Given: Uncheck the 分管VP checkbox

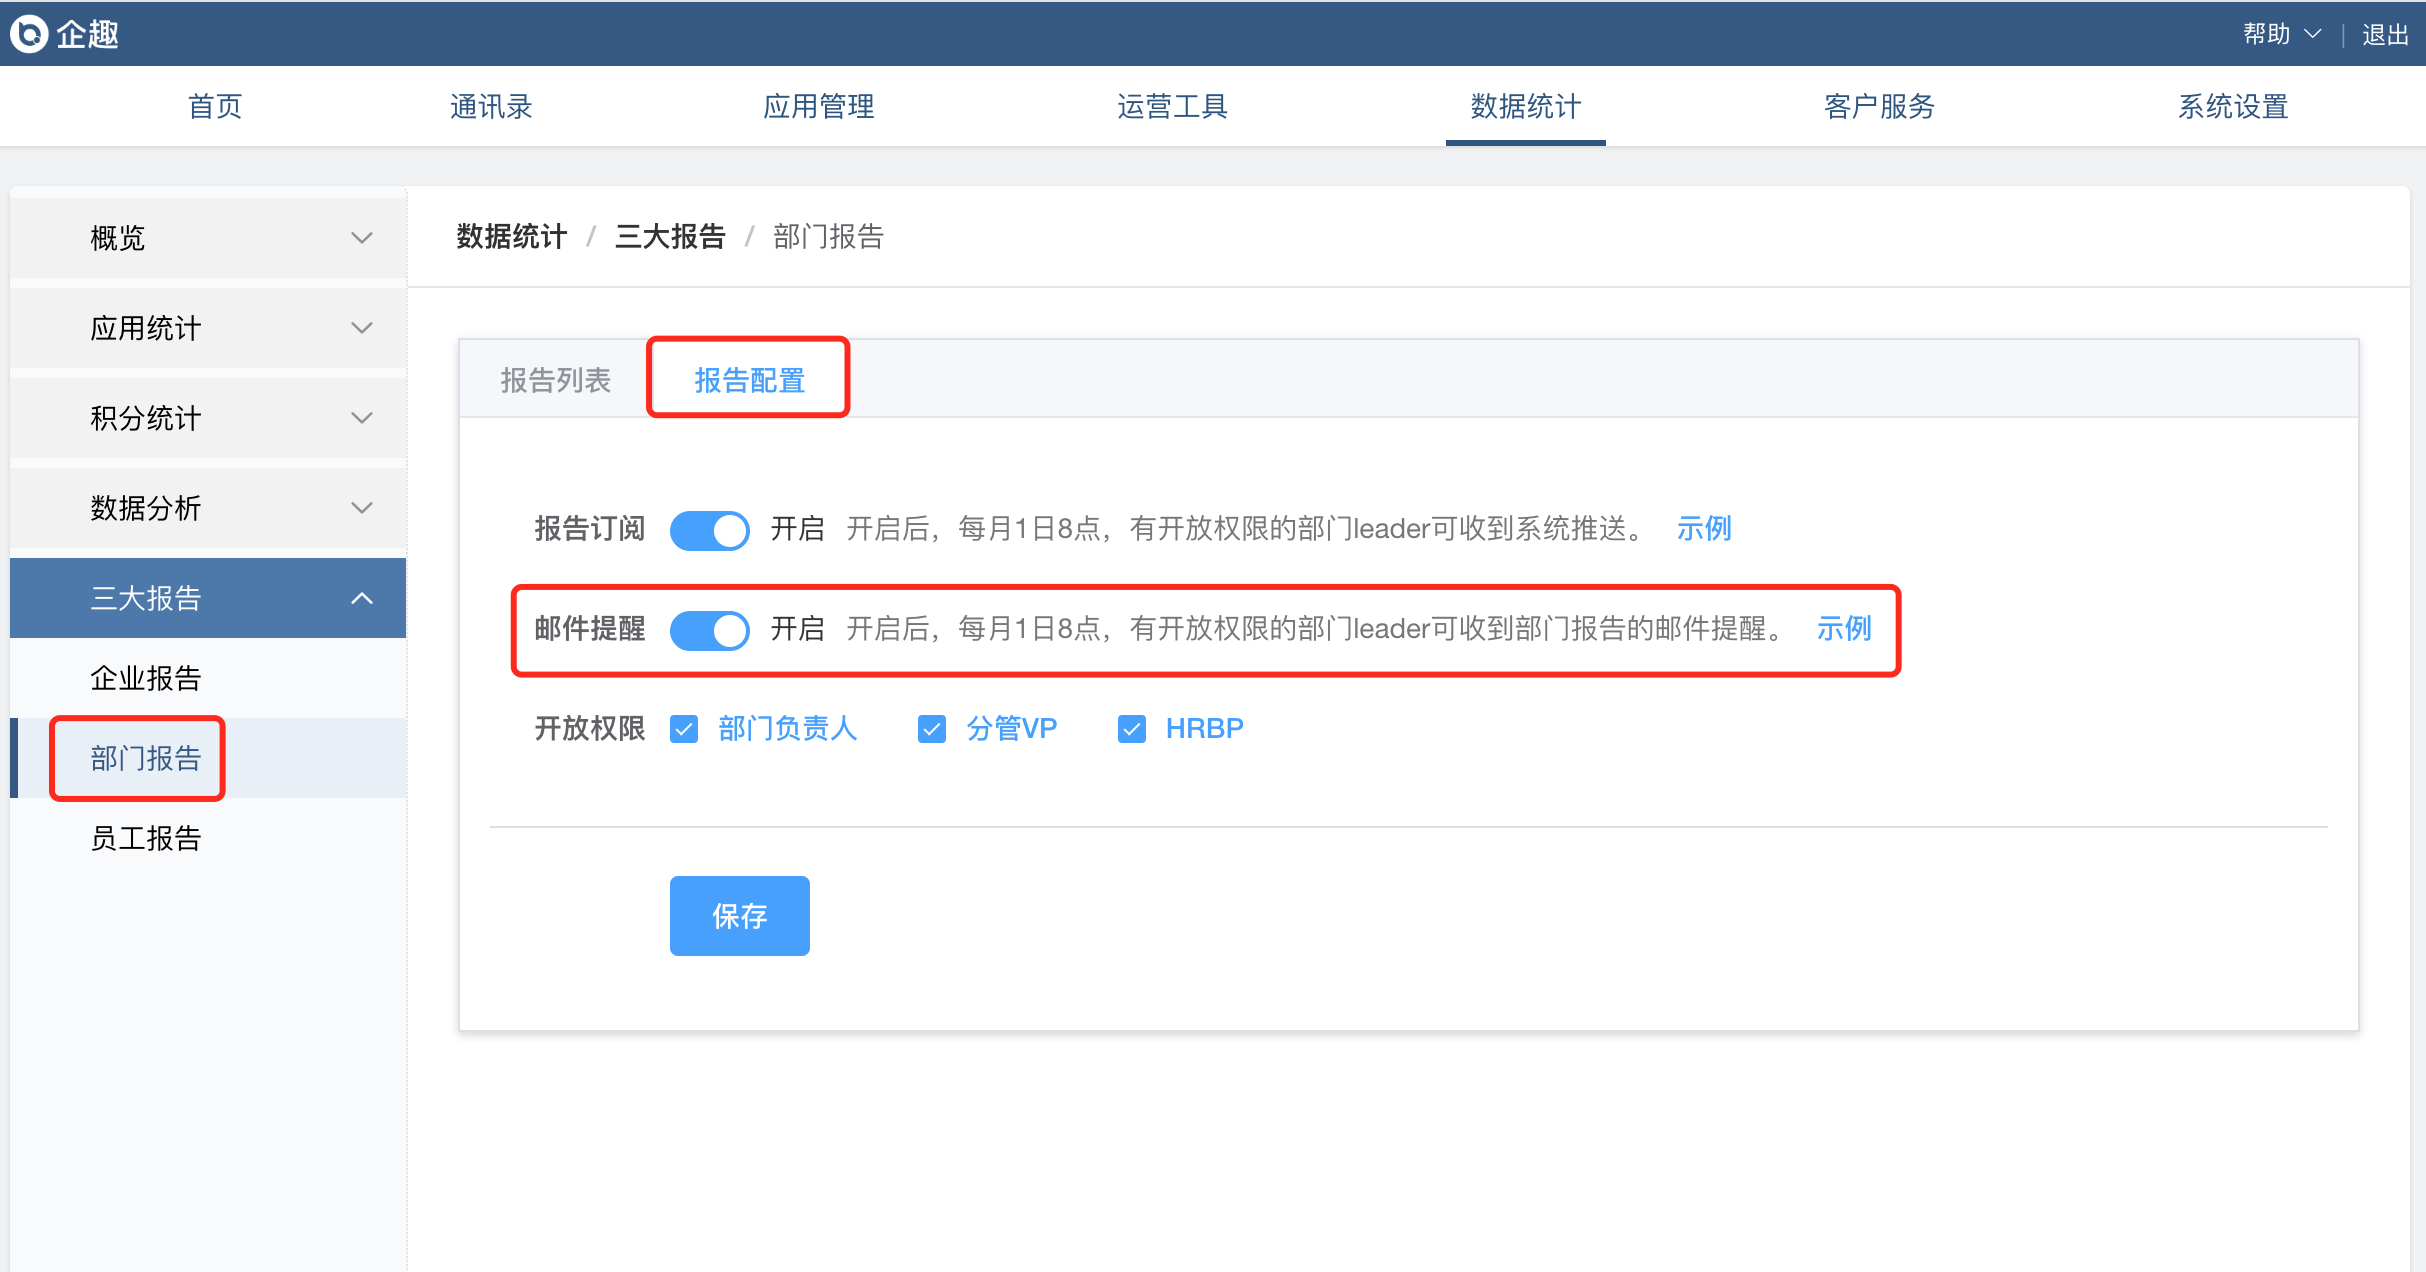Looking at the screenshot, I should tap(932, 729).
